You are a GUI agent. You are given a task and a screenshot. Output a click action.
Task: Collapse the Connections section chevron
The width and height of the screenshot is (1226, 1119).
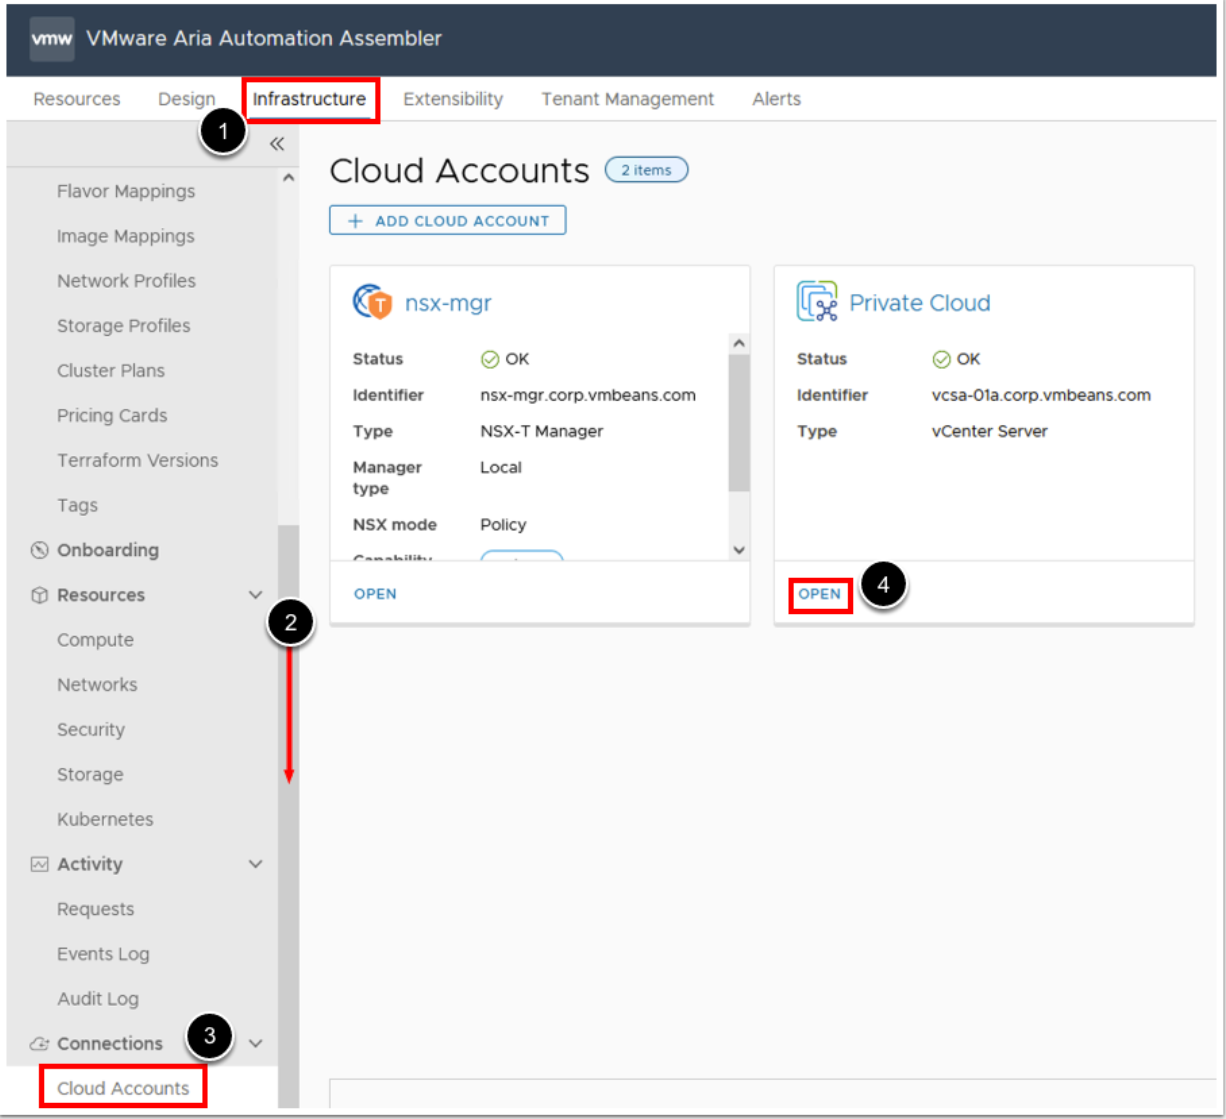255,1044
